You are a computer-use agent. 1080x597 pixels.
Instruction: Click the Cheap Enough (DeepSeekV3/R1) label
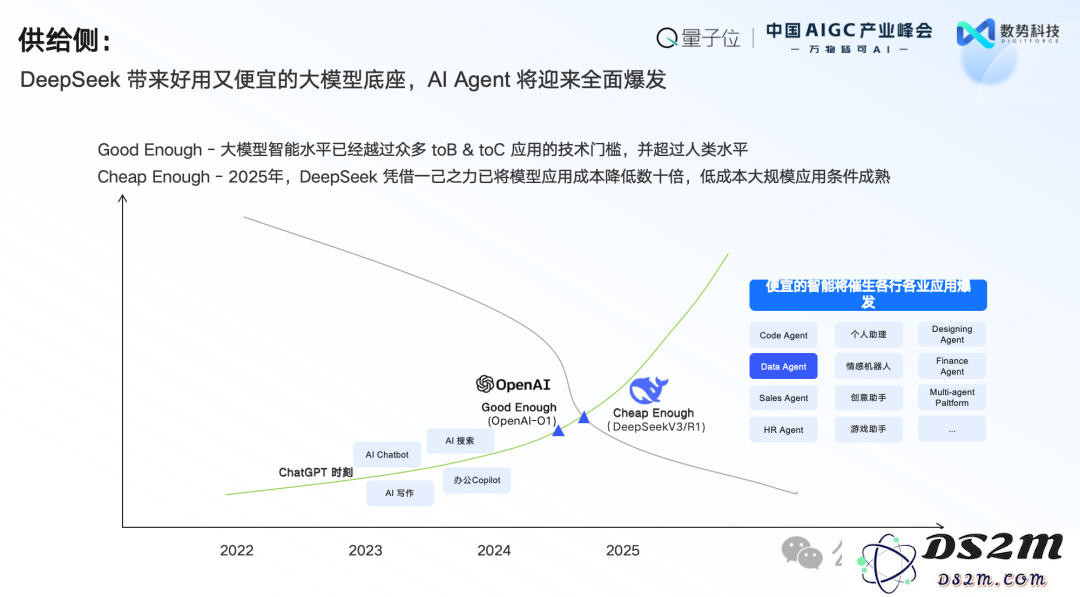(655, 419)
